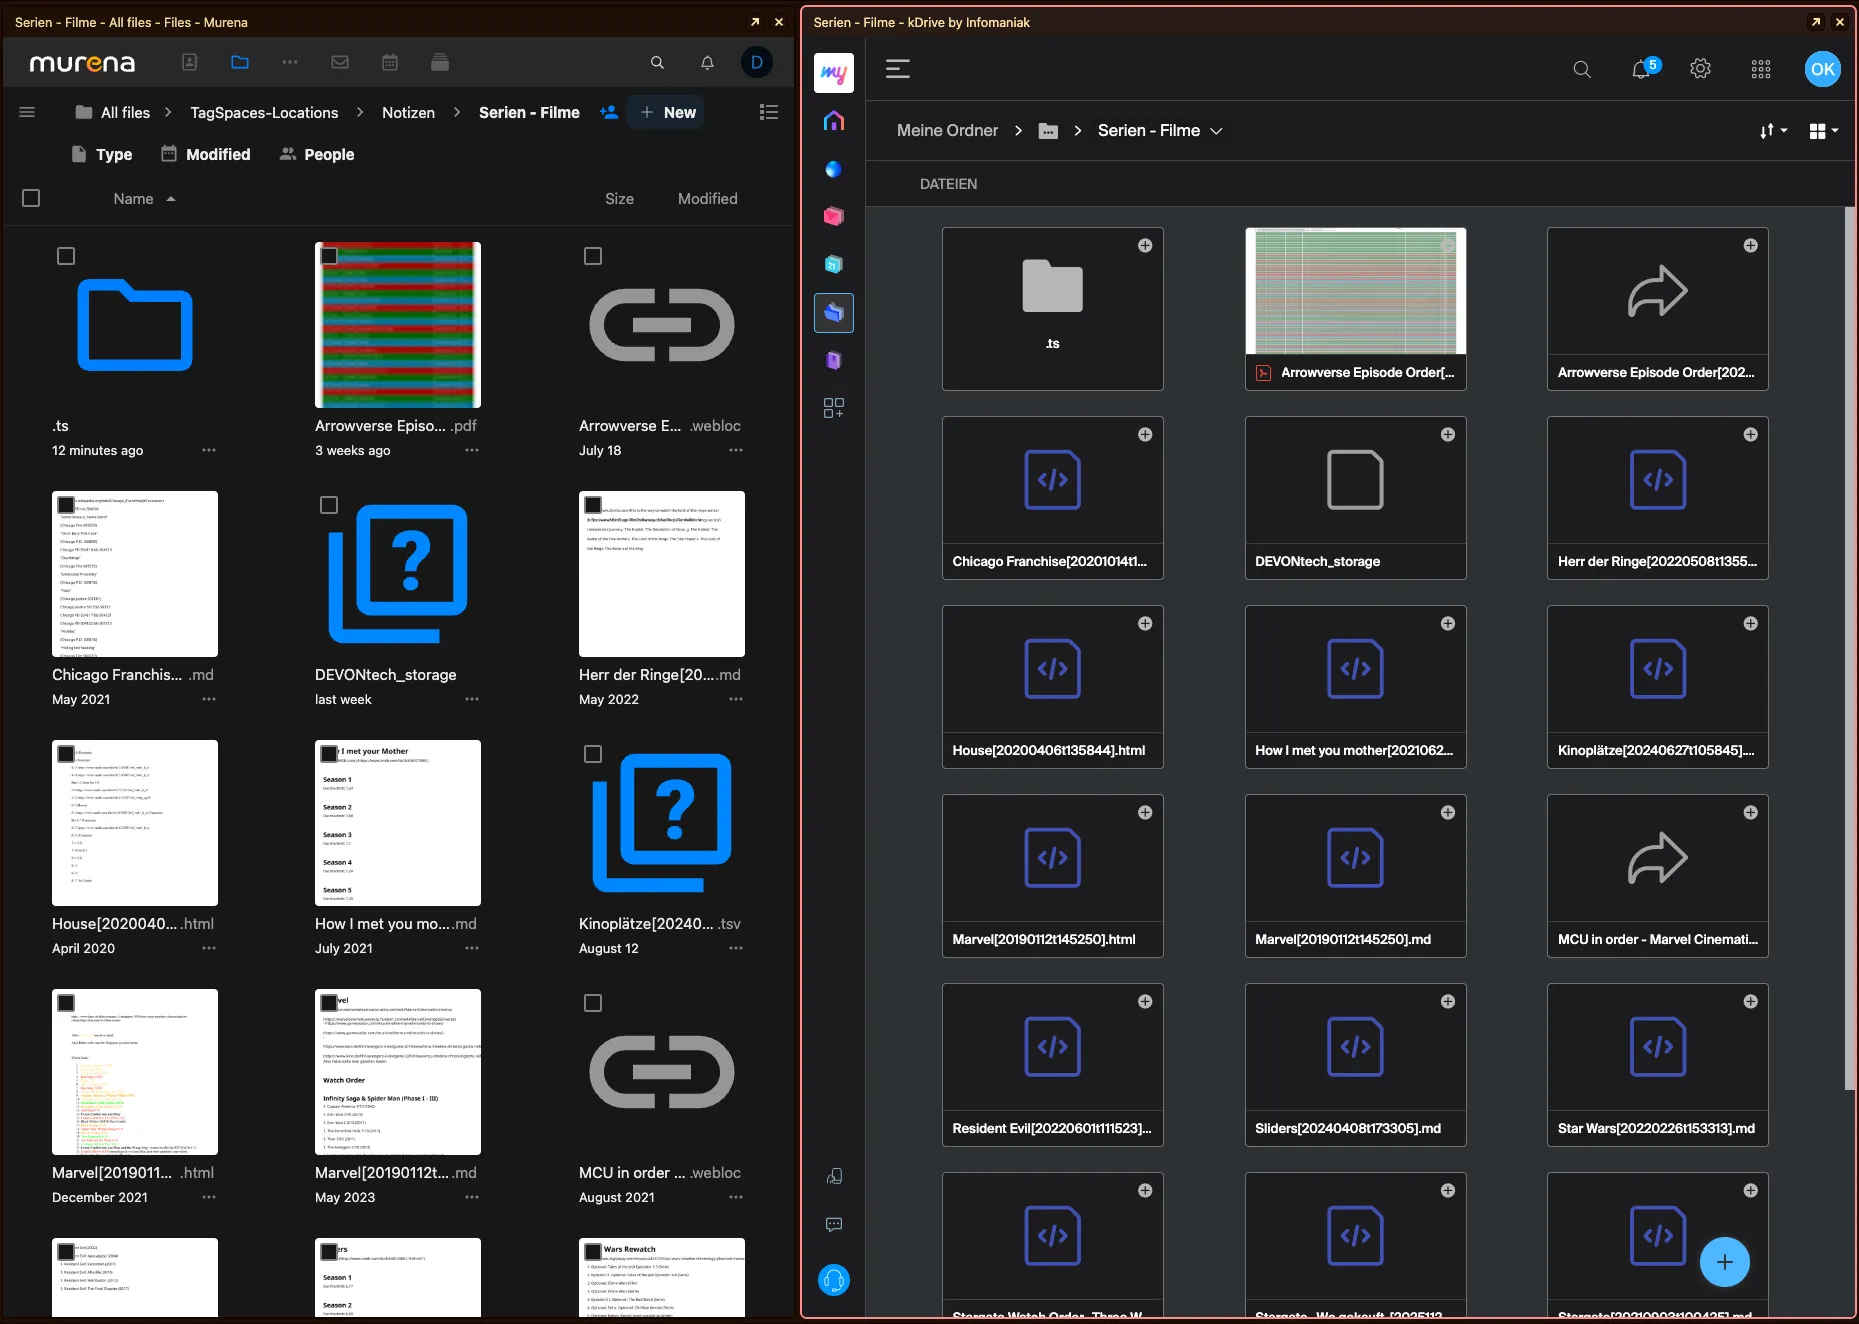1859x1324 pixels.
Task: Switch kDrive display mode with the grid view icon
Action: [x=1822, y=130]
